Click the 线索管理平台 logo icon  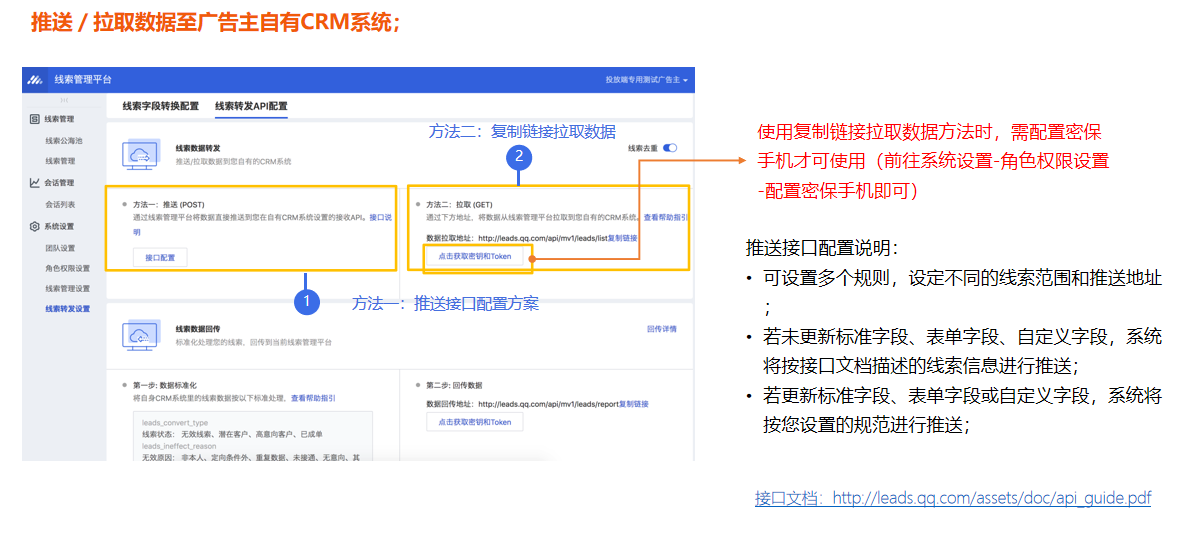(36, 79)
